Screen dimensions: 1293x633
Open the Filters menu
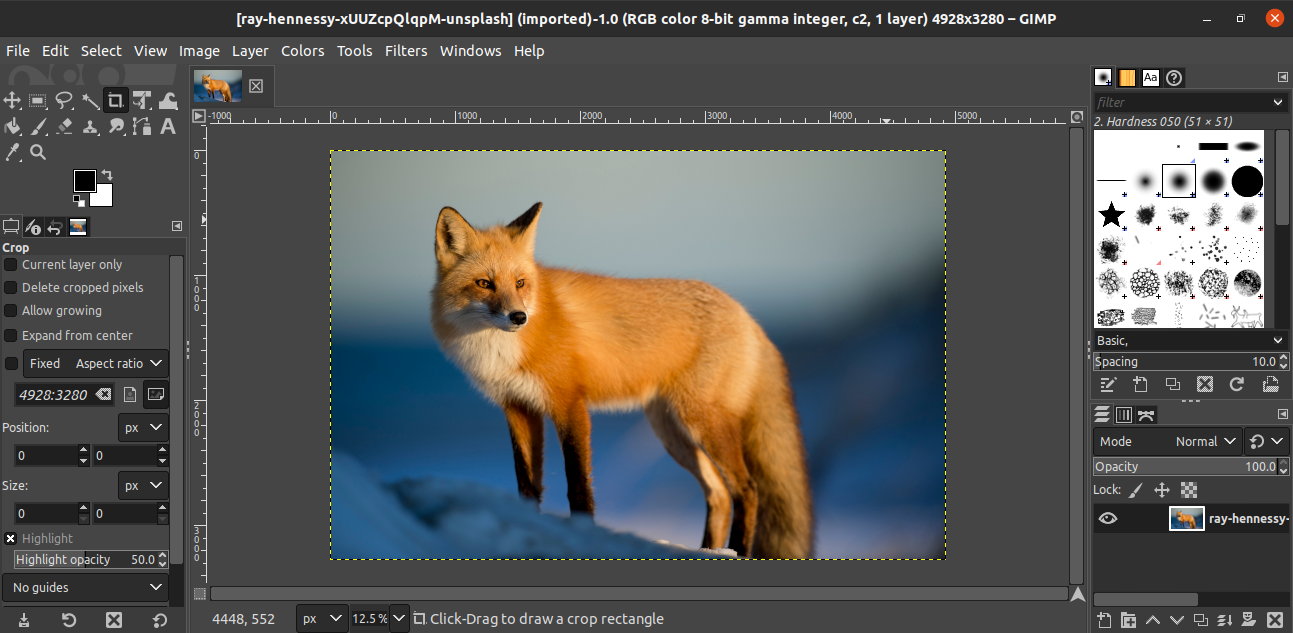point(405,51)
